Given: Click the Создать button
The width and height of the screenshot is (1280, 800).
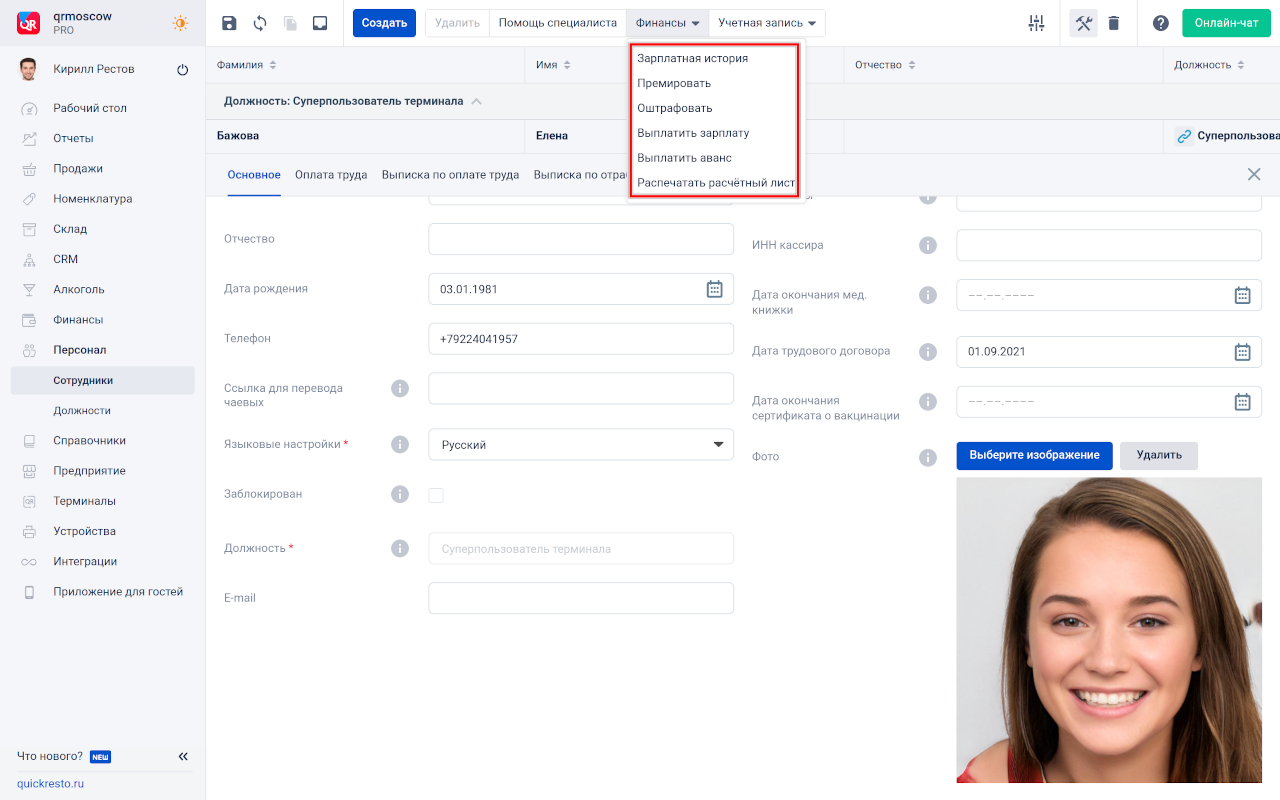Looking at the screenshot, I should [384, 23].
